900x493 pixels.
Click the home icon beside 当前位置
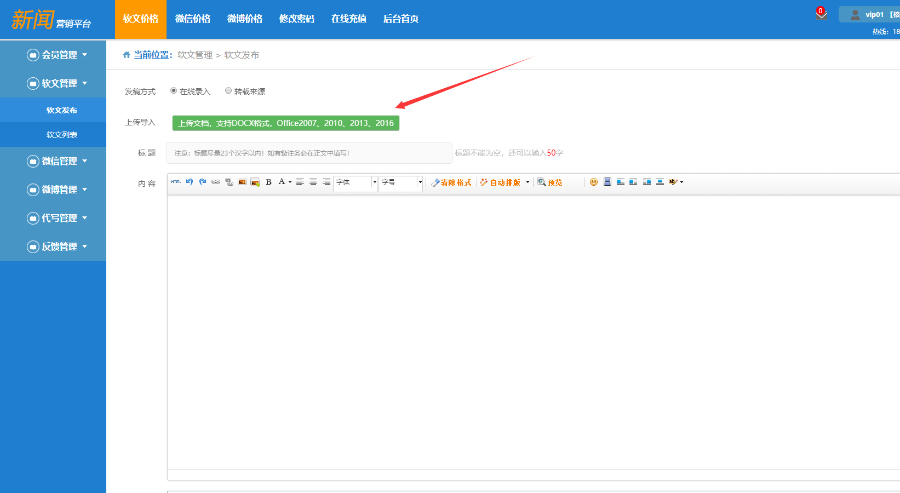coord(126,55)
